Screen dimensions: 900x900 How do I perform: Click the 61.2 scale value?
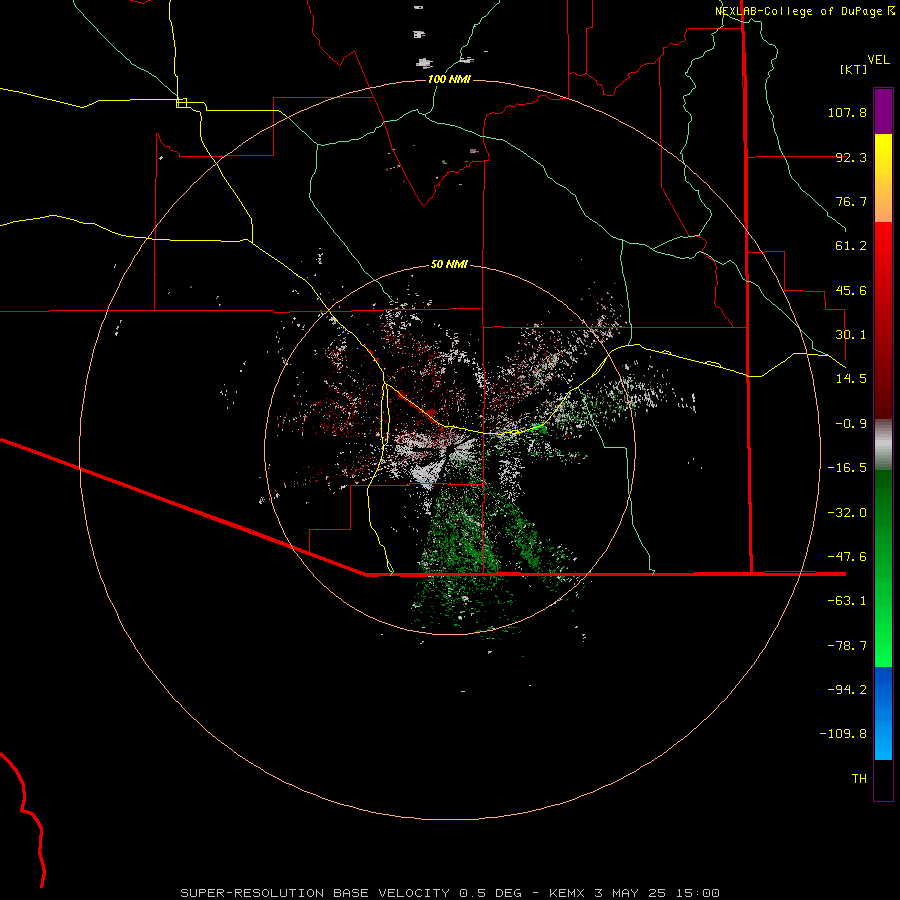851,246
